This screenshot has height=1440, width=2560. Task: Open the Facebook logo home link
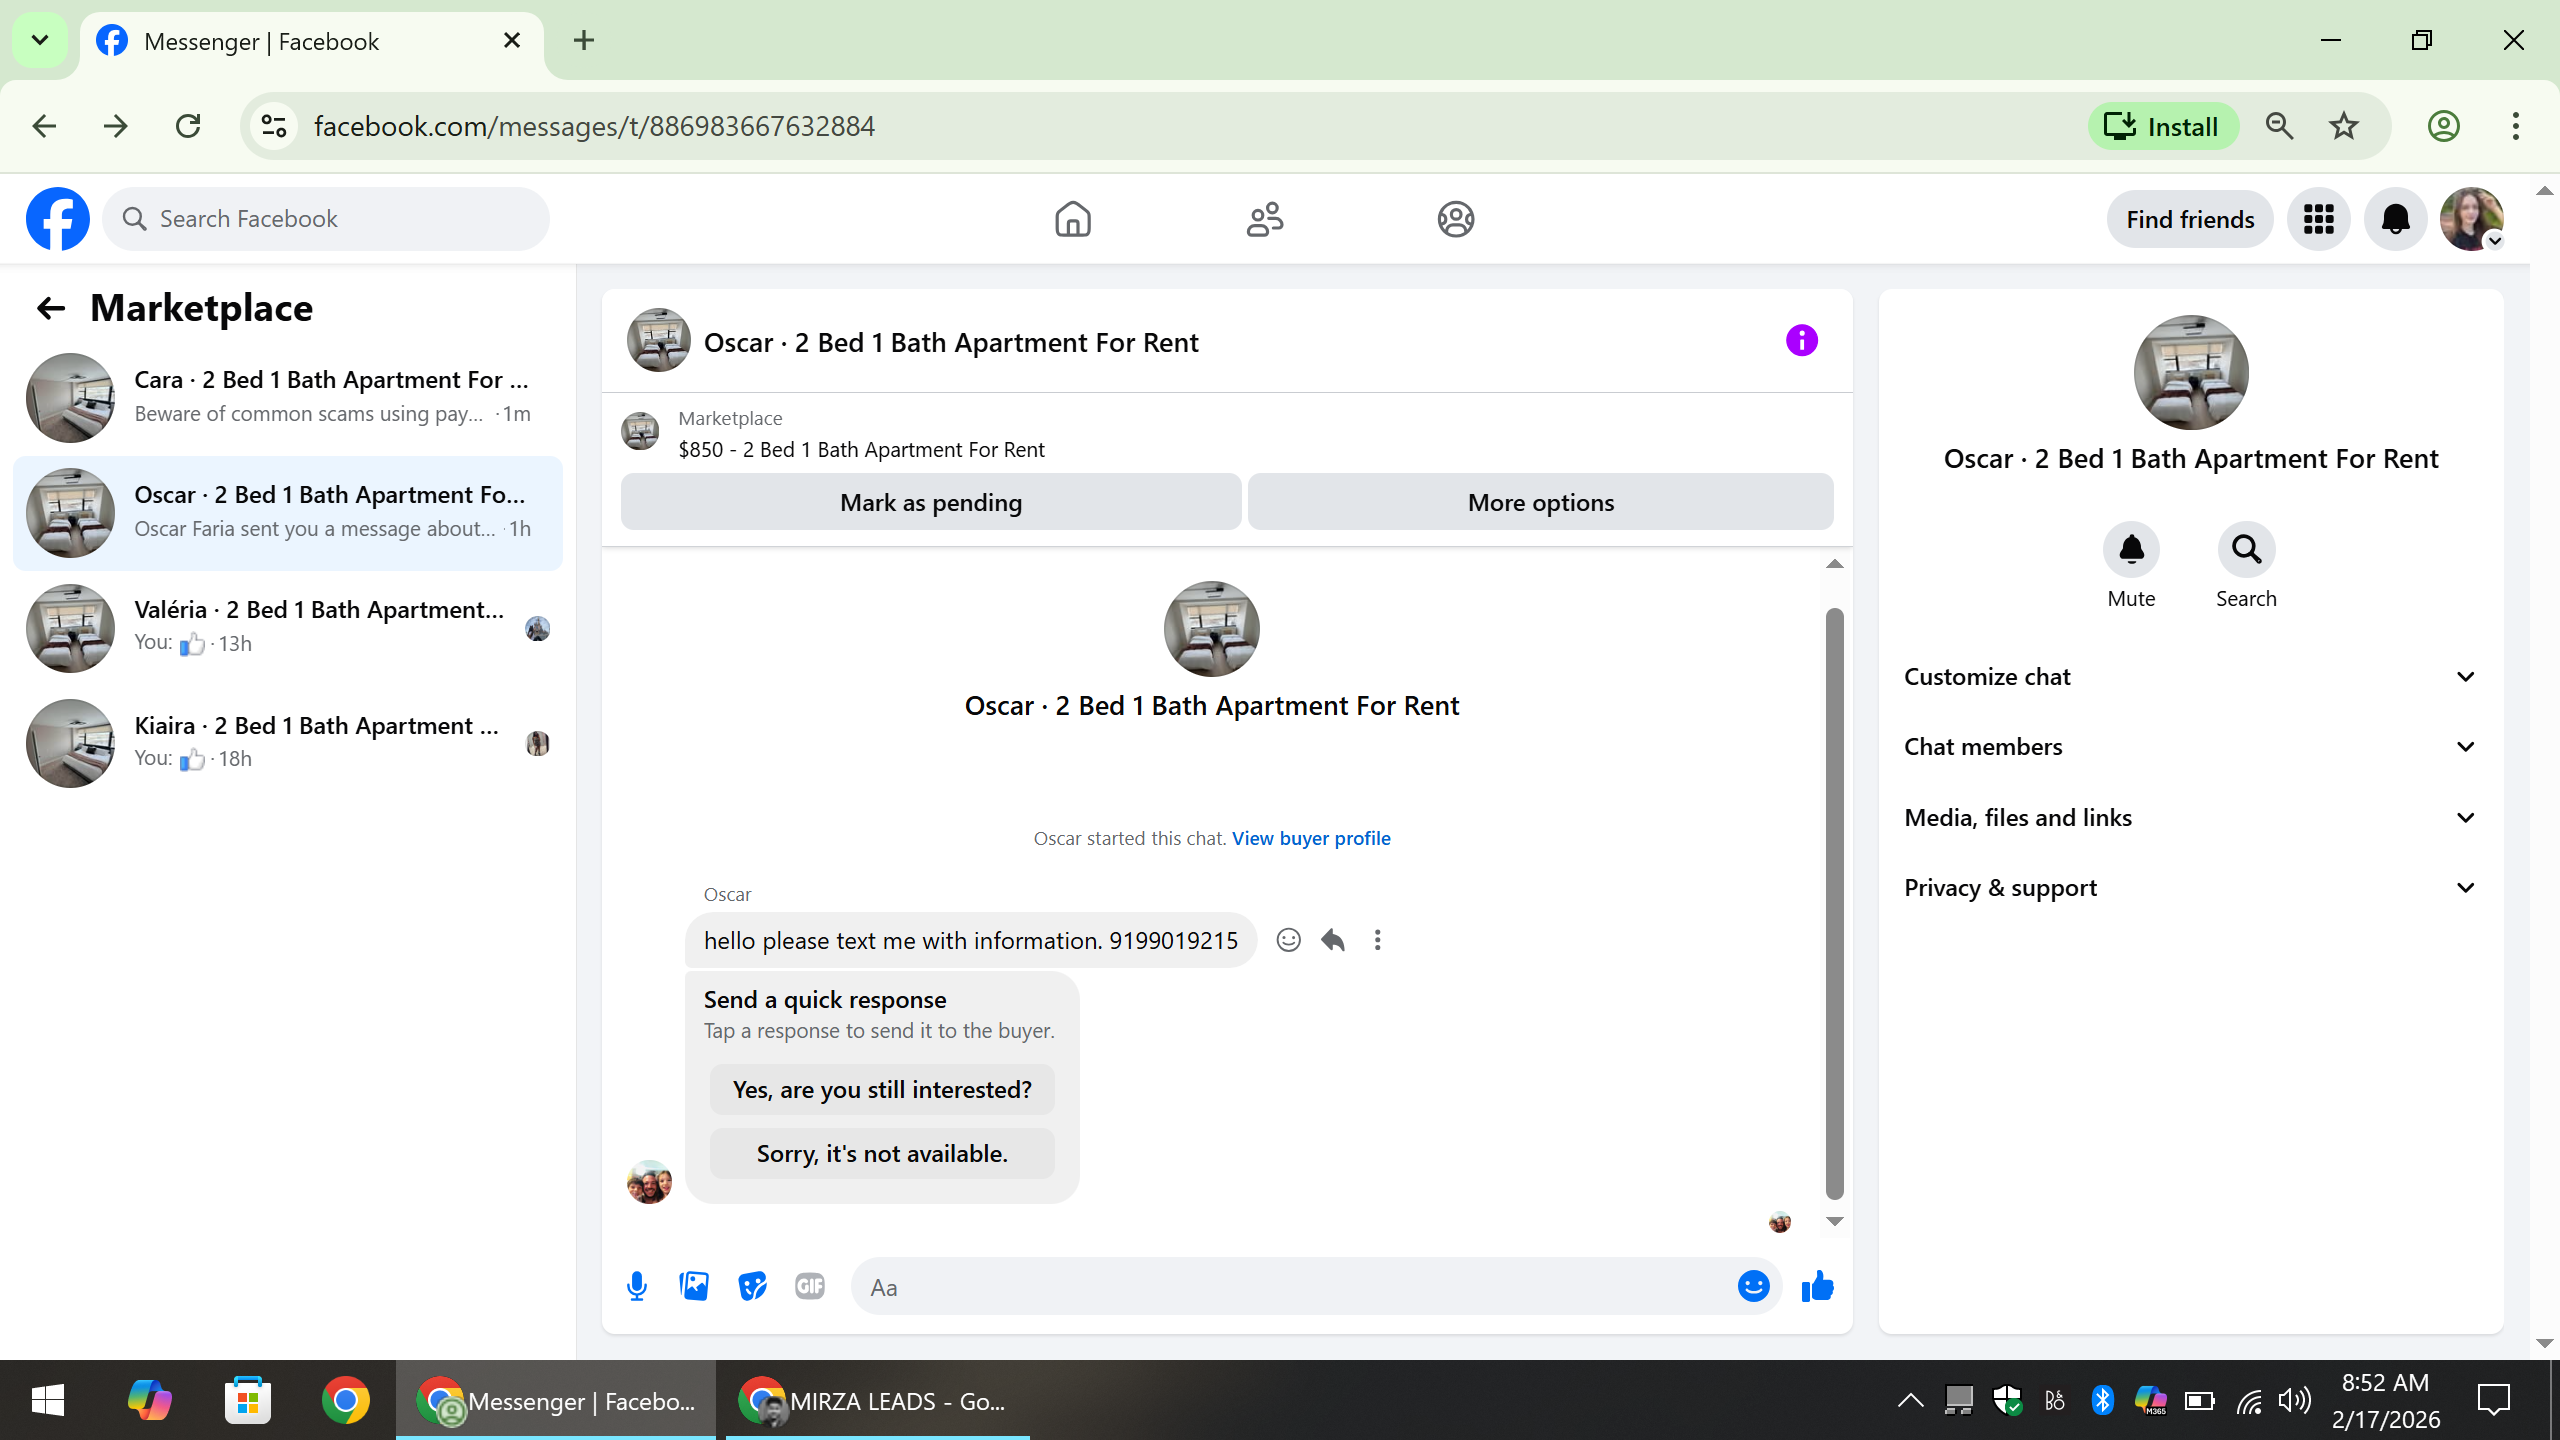coord(58,219)
